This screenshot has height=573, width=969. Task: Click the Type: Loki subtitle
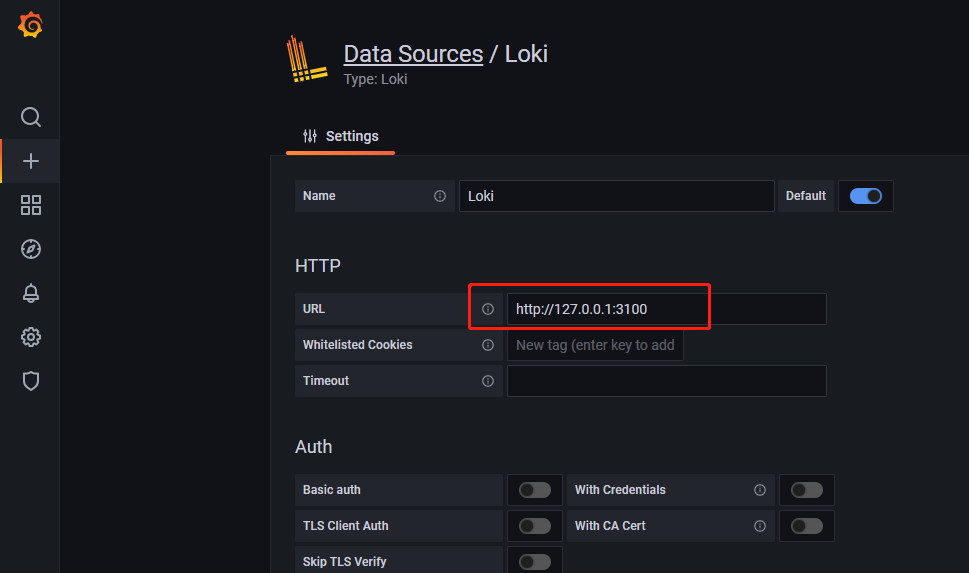375,79
